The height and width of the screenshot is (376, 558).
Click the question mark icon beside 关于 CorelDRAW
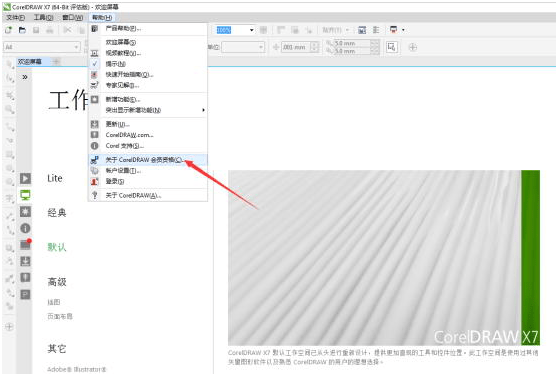94,195
